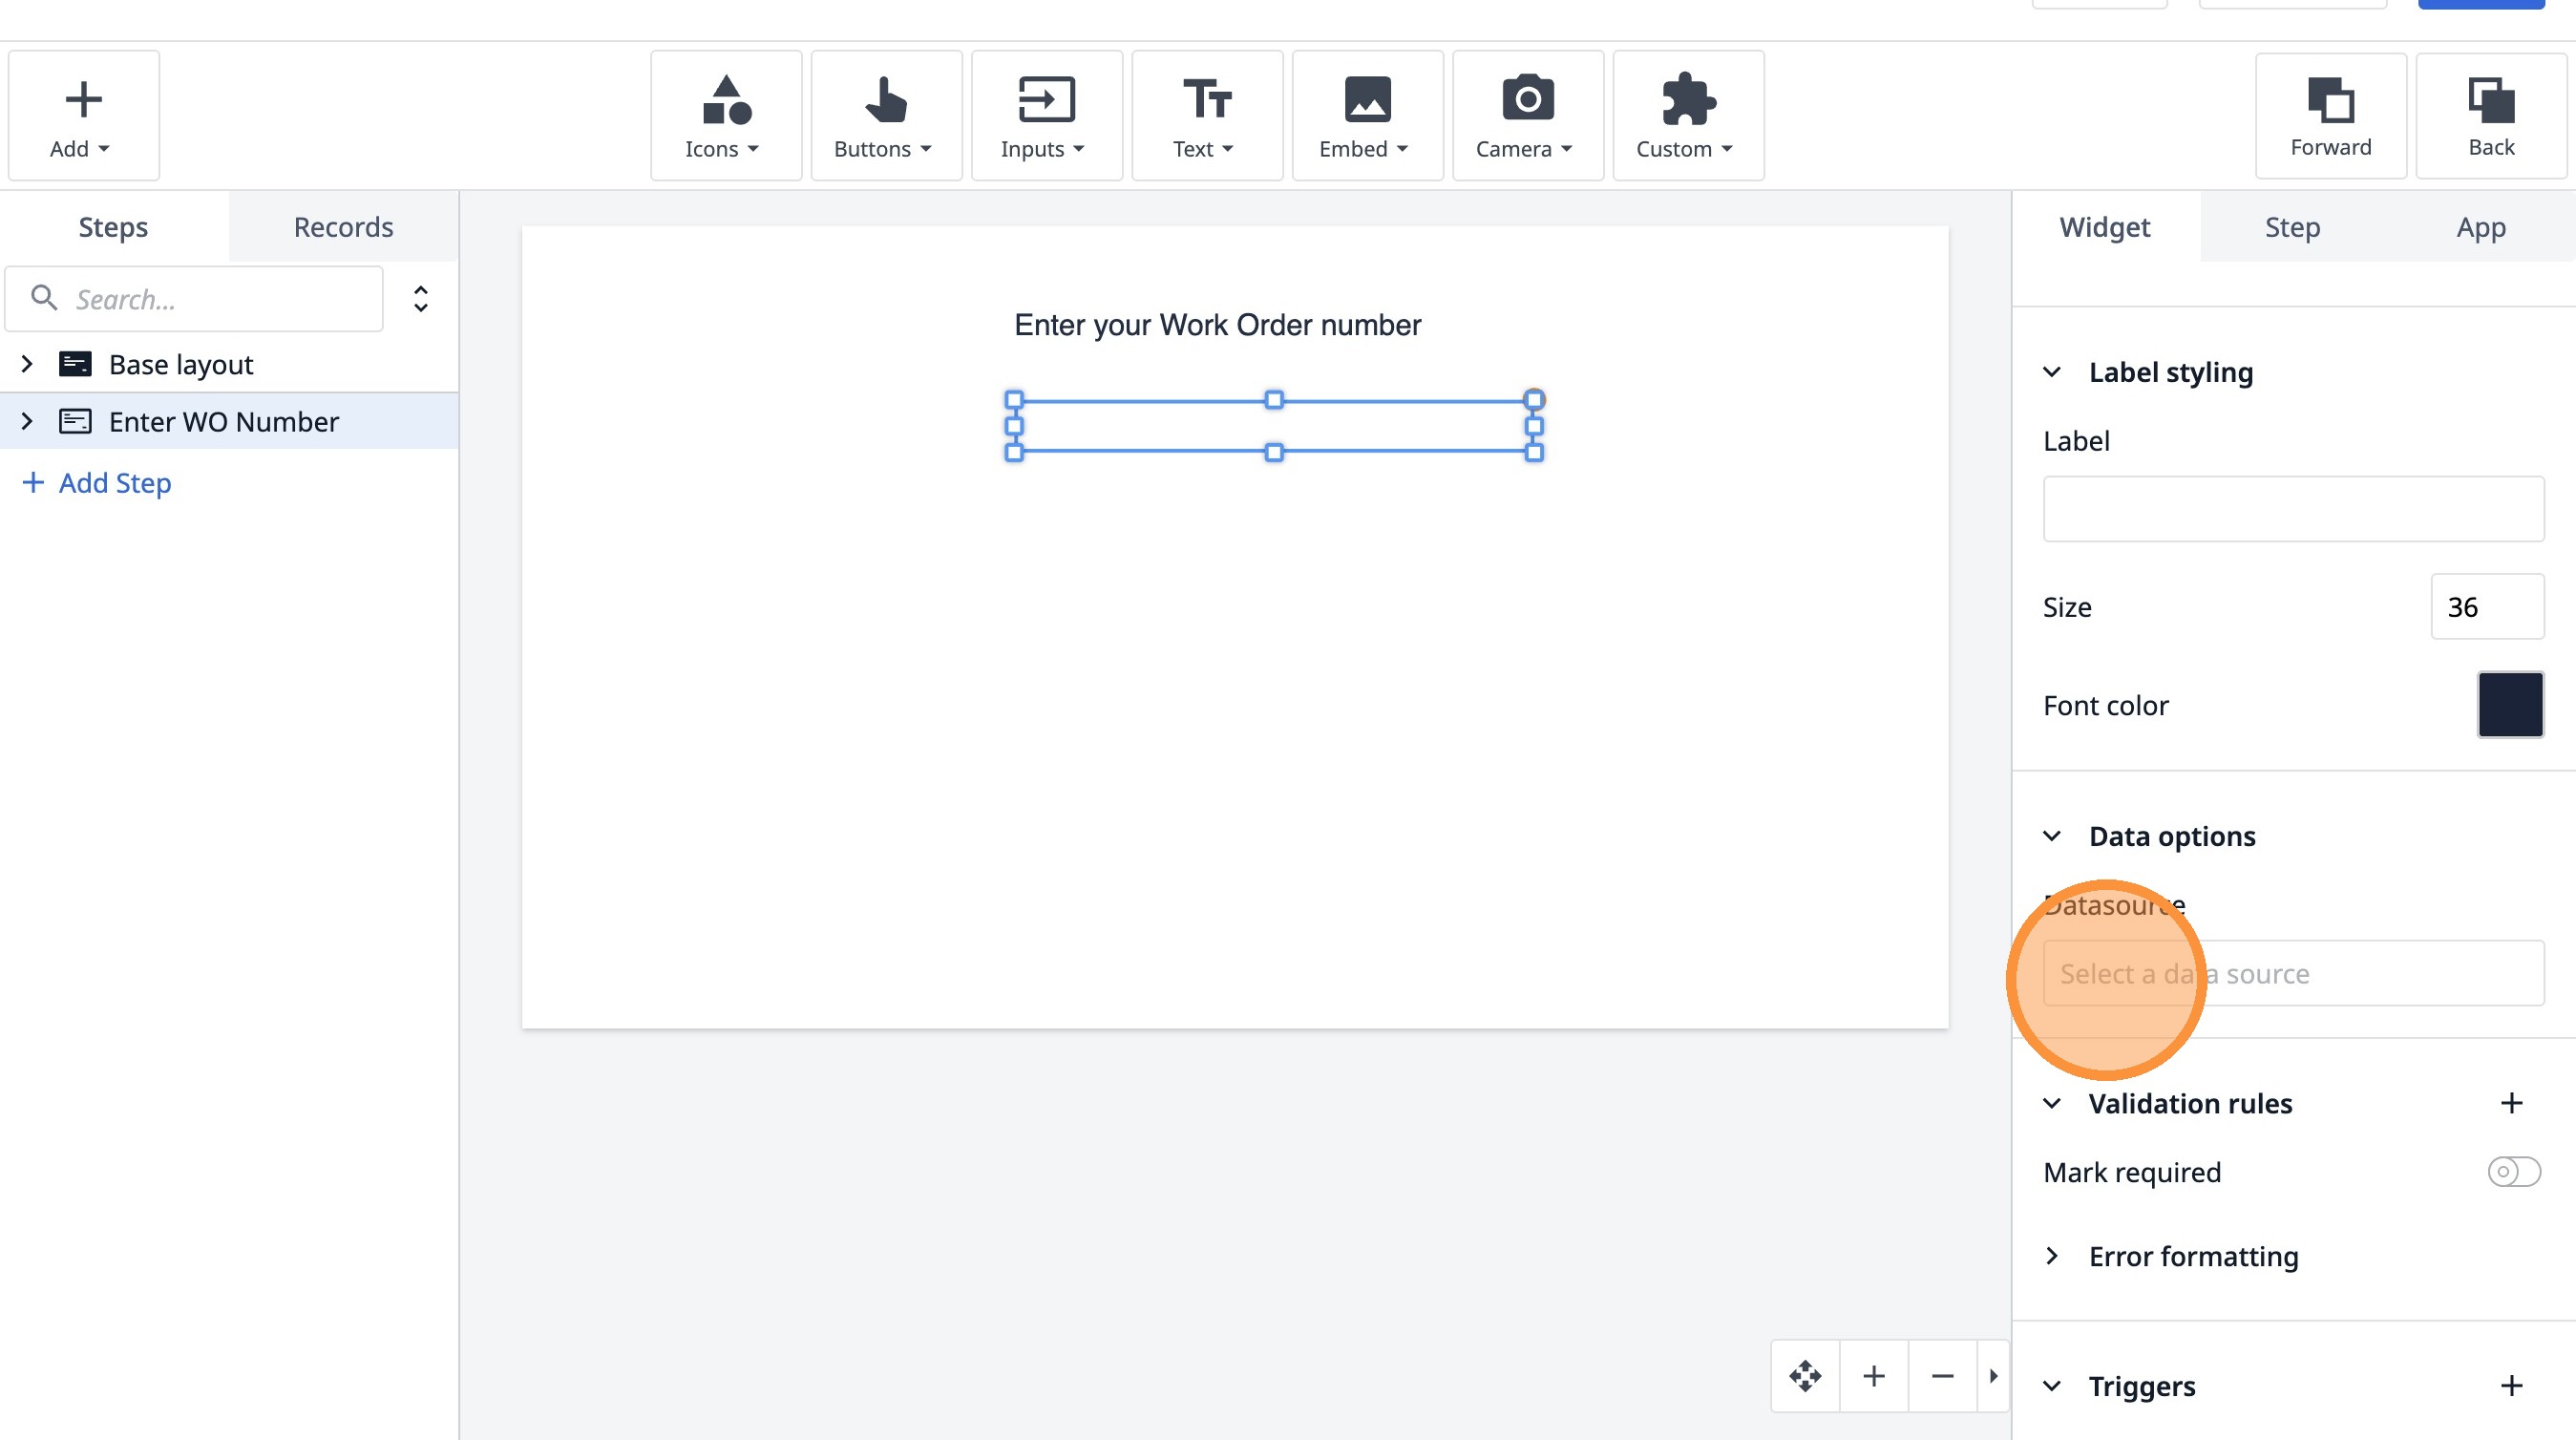Viewport: 2576px width, 1440px height.
Task: Toggle Mark required switch
Action: coord(2513,1171)
